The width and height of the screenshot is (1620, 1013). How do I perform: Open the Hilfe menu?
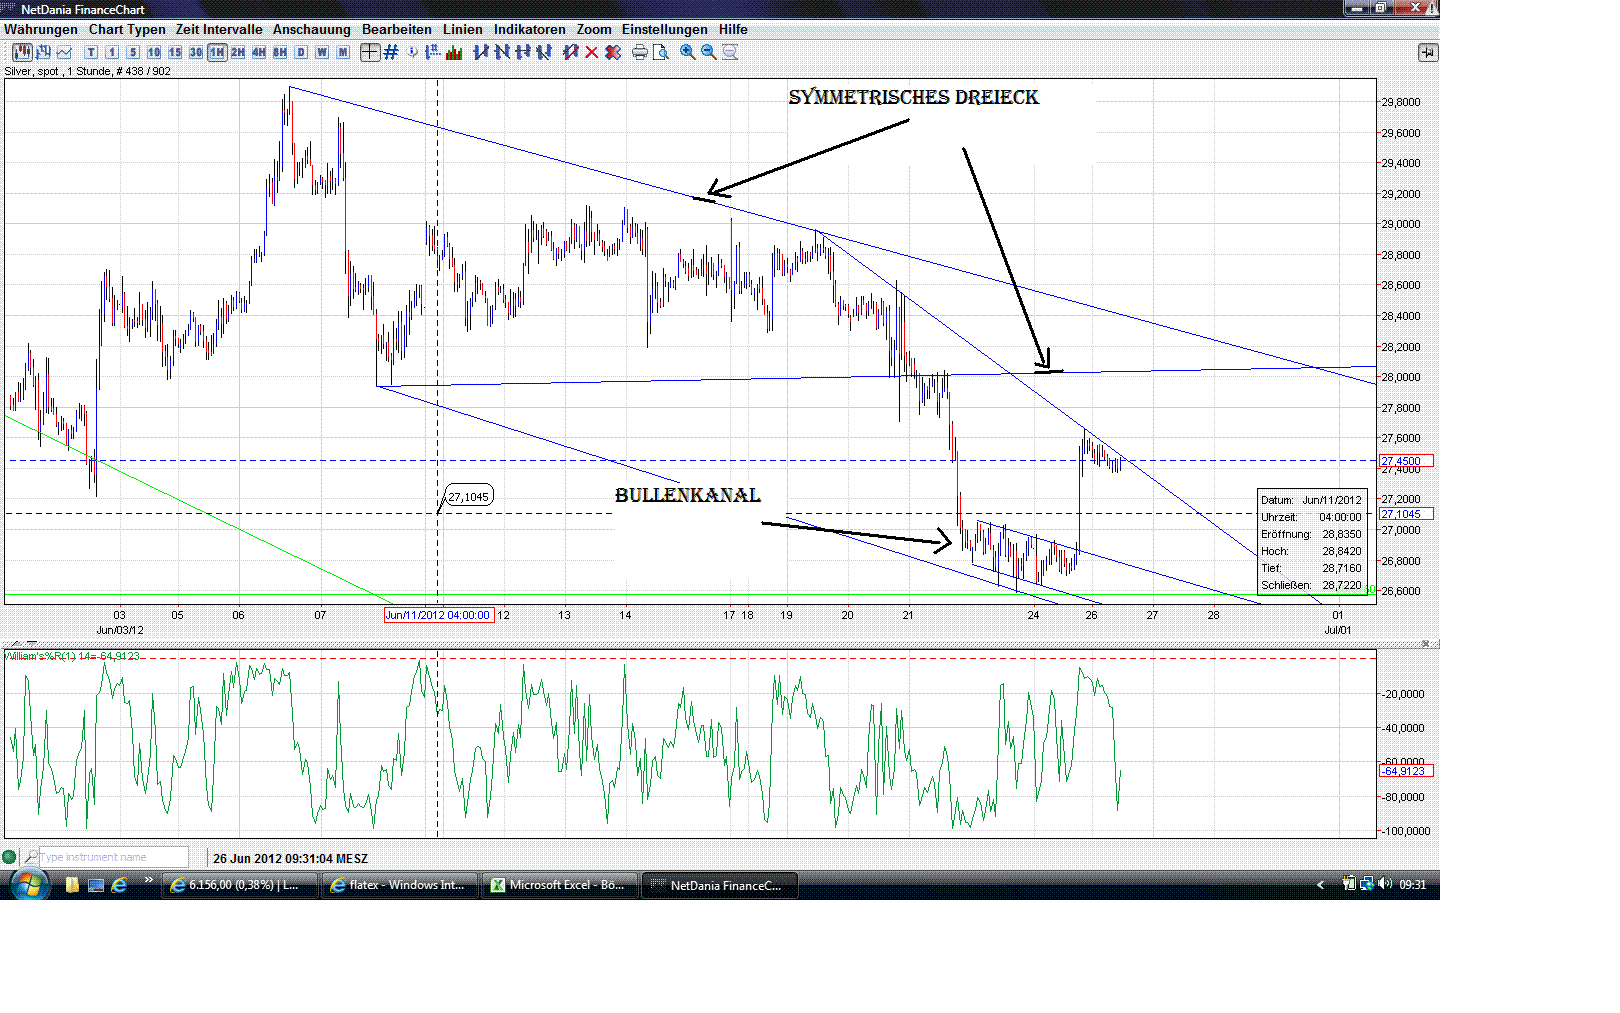click(733, 29)
